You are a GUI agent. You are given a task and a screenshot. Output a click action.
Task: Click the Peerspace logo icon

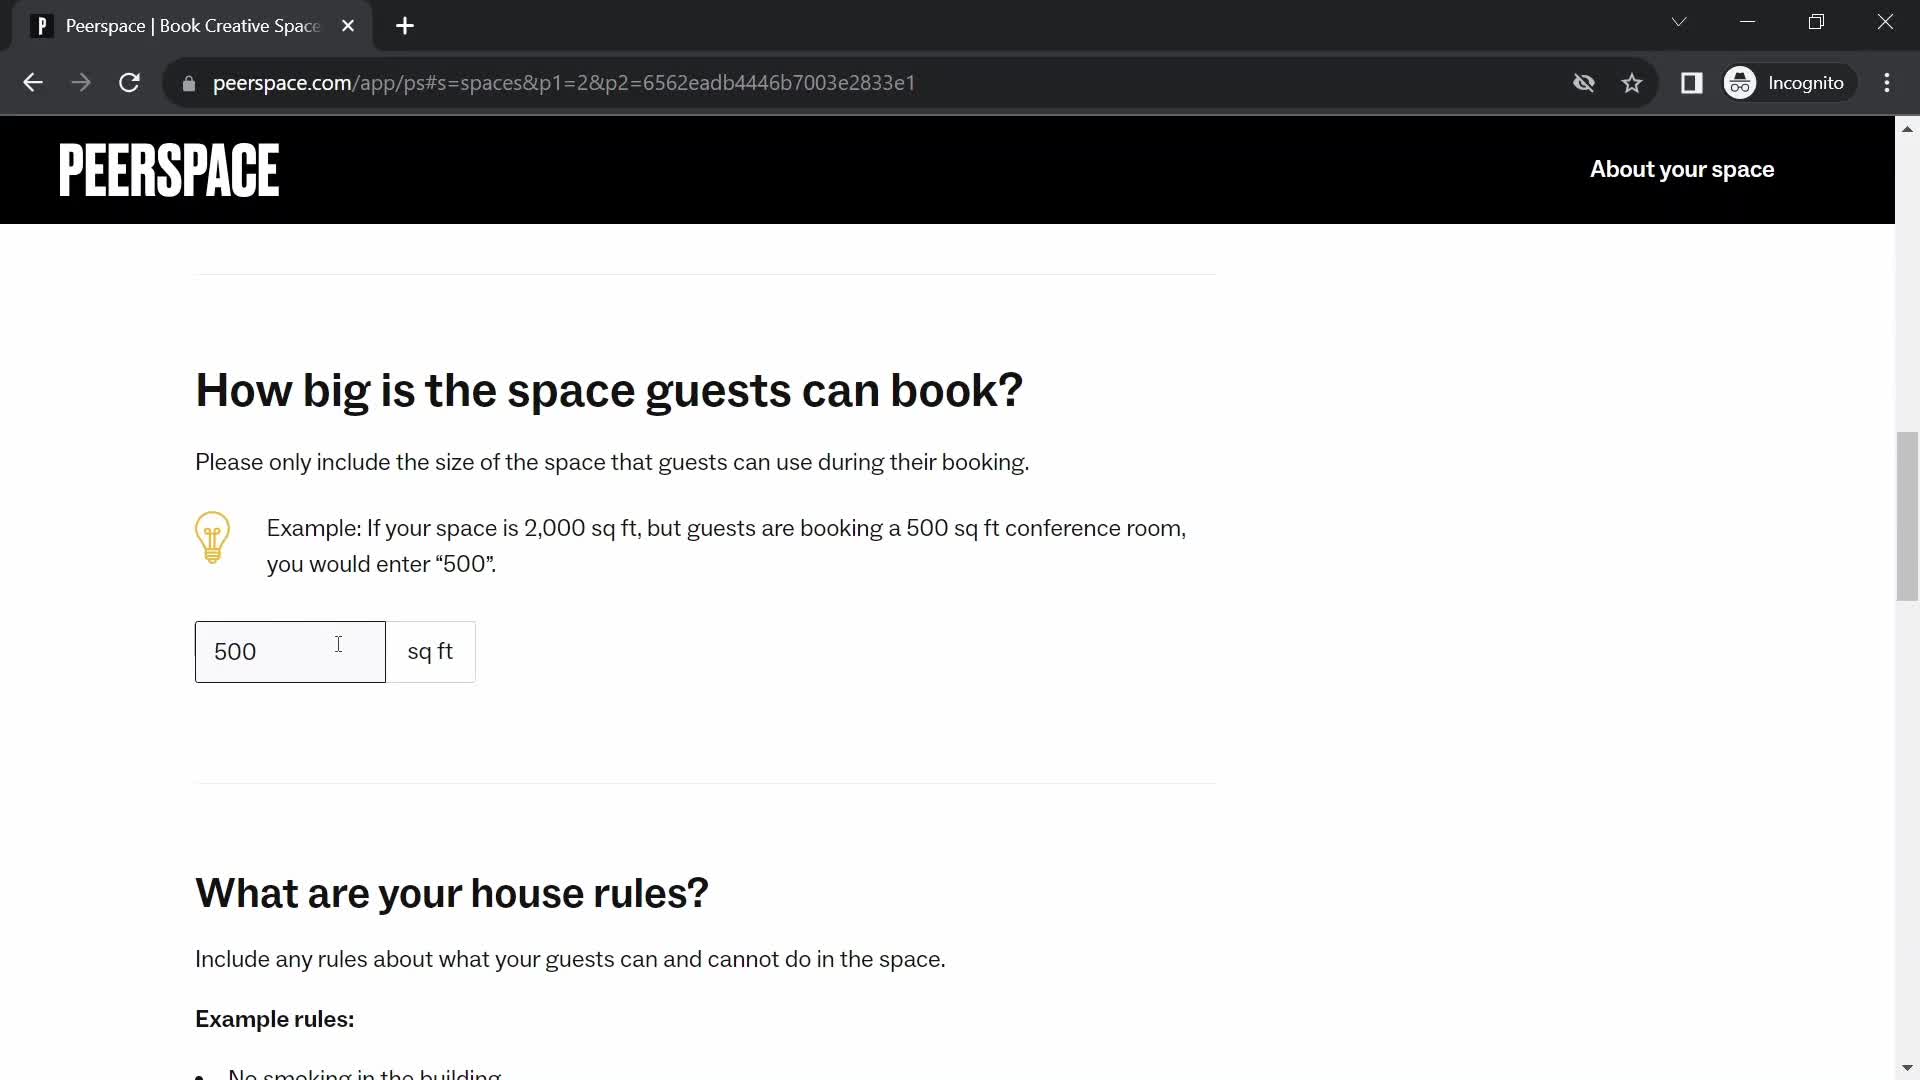click(x=169, y=169)
